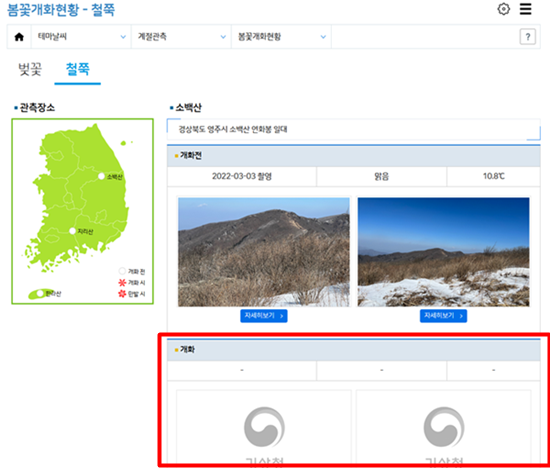The width and height of the screenshot is (550, 468).
Task: Expand the 계절관측 dropdown
Action: [x=181, y=36]
